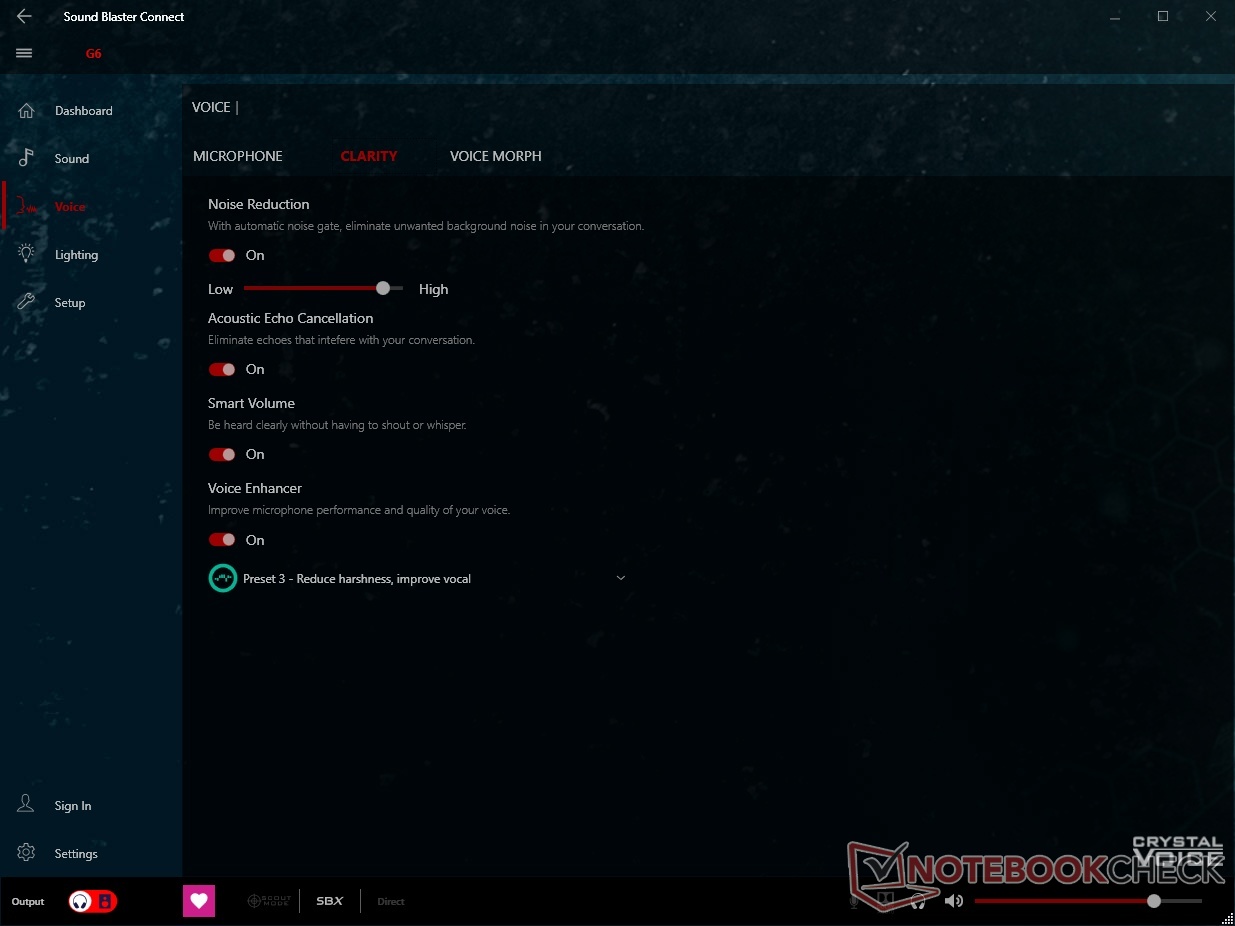Click the window resize grip at corner
The image size is (1235, 926).
click(1228, 919)
